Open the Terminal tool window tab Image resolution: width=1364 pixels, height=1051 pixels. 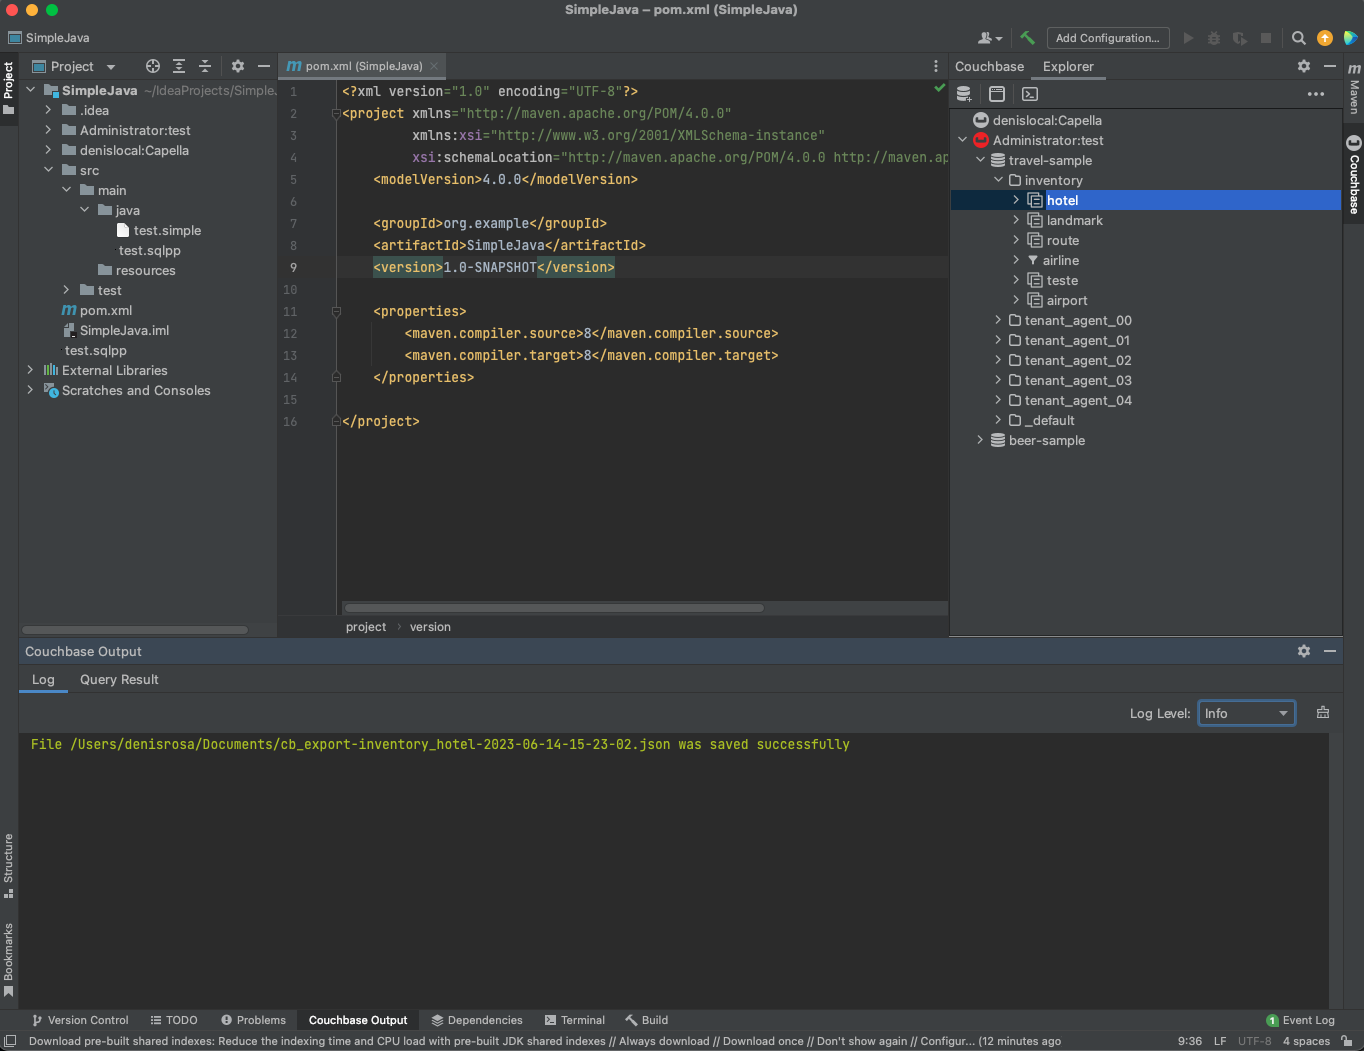pyautogui.click(x=574, y=1020)
